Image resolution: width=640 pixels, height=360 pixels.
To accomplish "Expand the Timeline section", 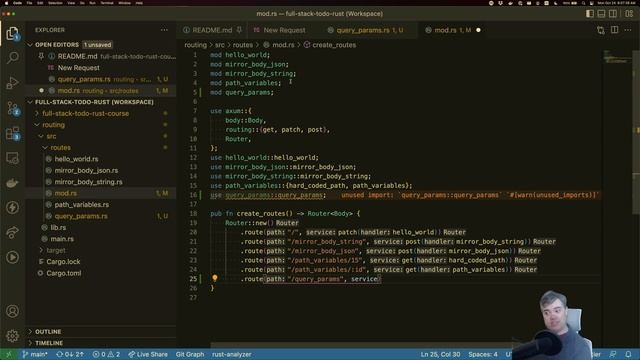I will point(49,343).
